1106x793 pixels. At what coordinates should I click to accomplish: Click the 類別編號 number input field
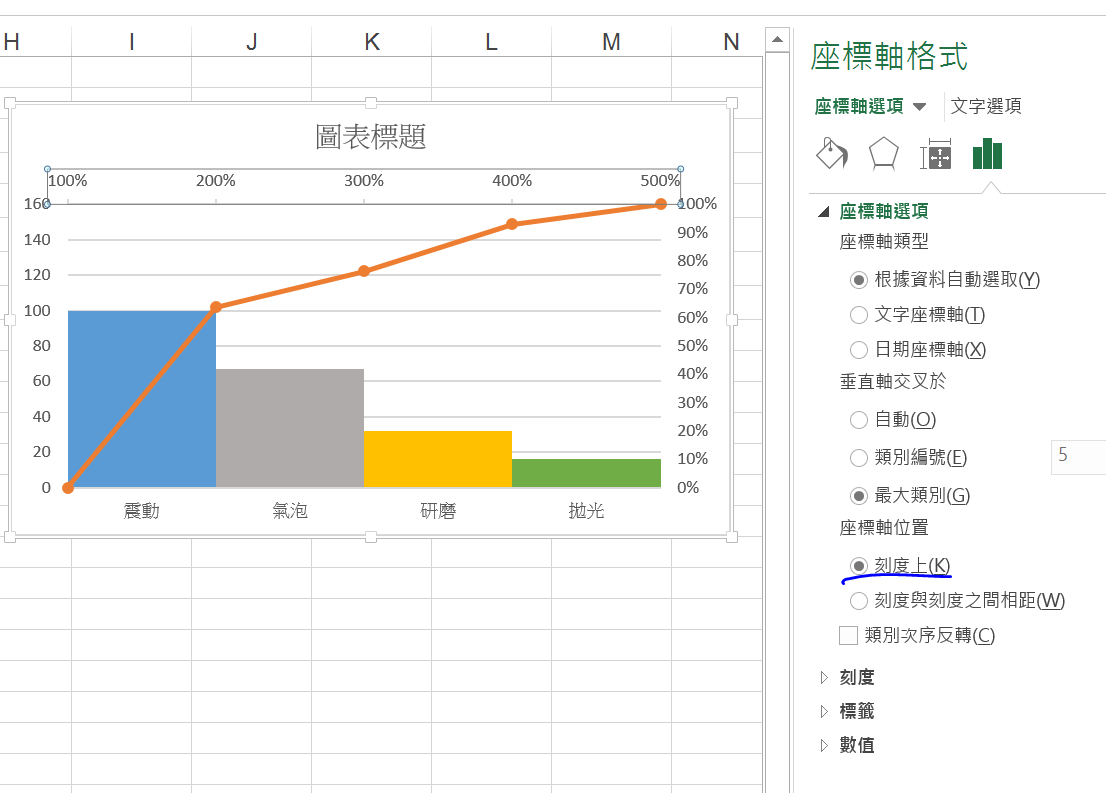click(x=1078, y=456)
